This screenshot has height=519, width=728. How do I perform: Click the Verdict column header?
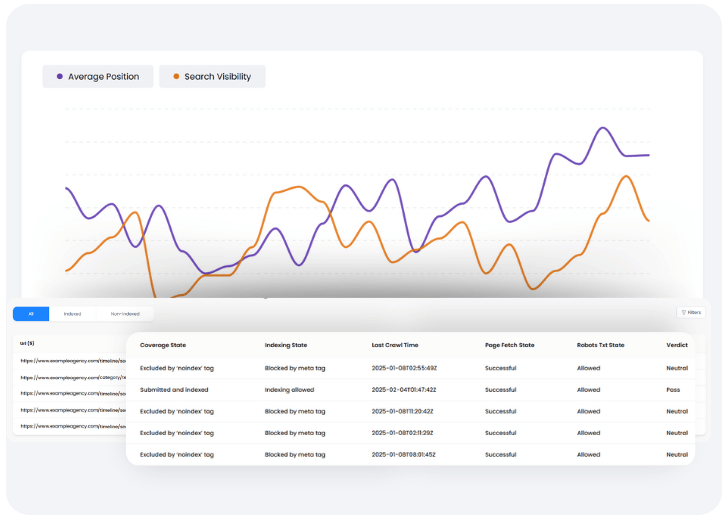tap(676, 345)
